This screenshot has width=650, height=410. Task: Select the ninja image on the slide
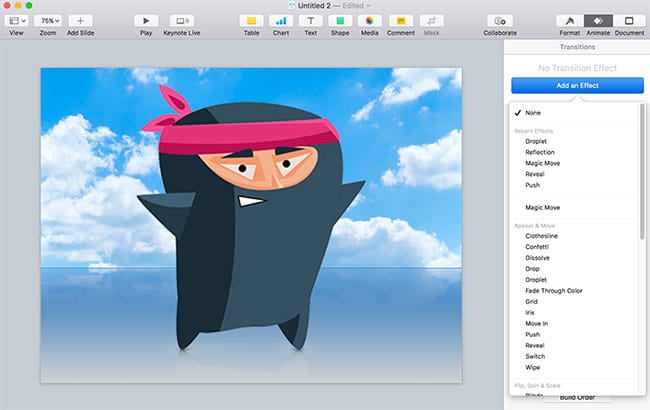point(251,218)
